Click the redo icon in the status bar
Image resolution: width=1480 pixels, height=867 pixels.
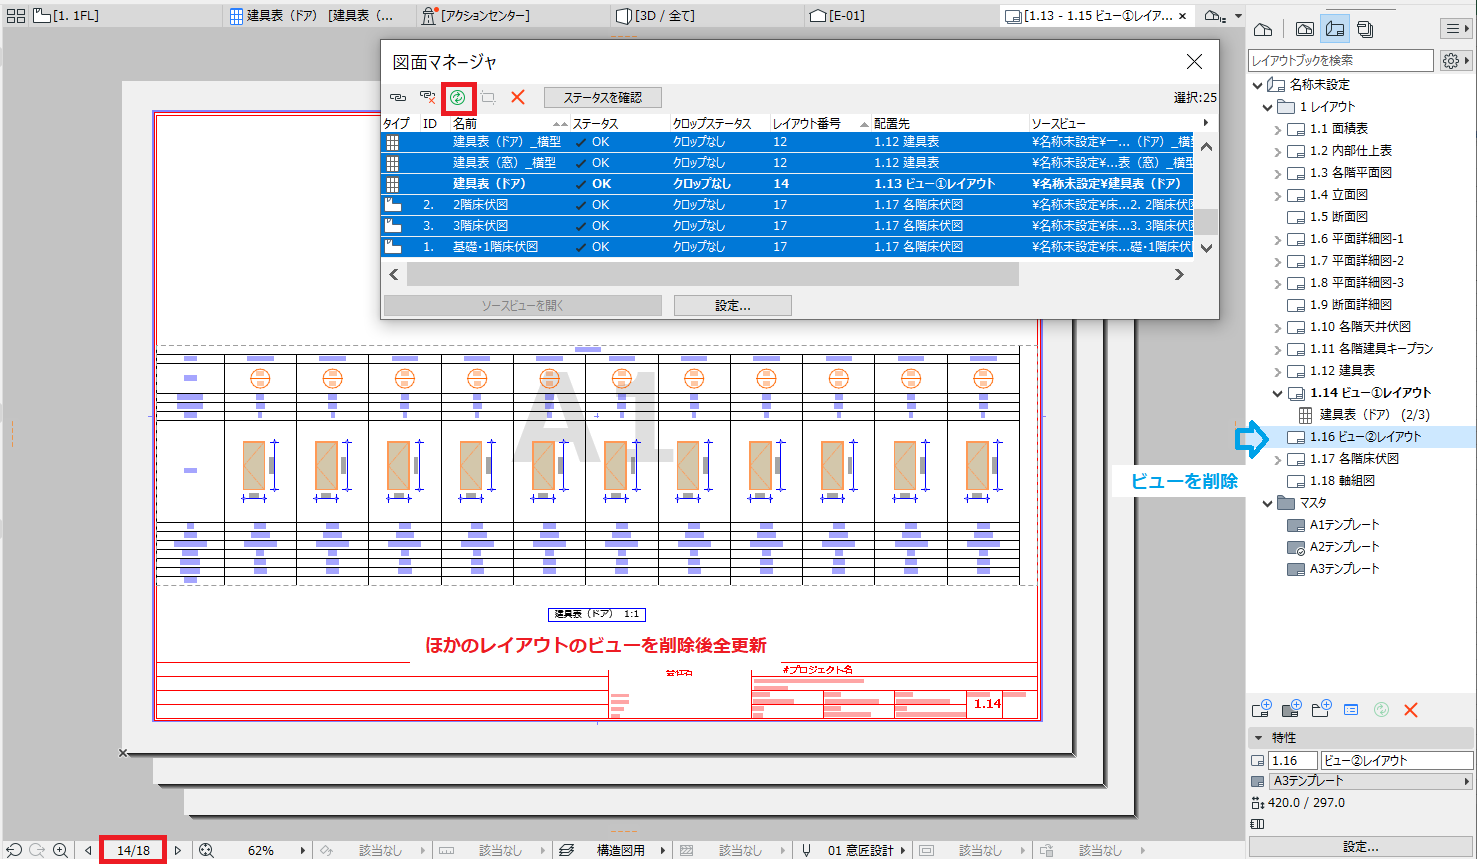(37, 850)
